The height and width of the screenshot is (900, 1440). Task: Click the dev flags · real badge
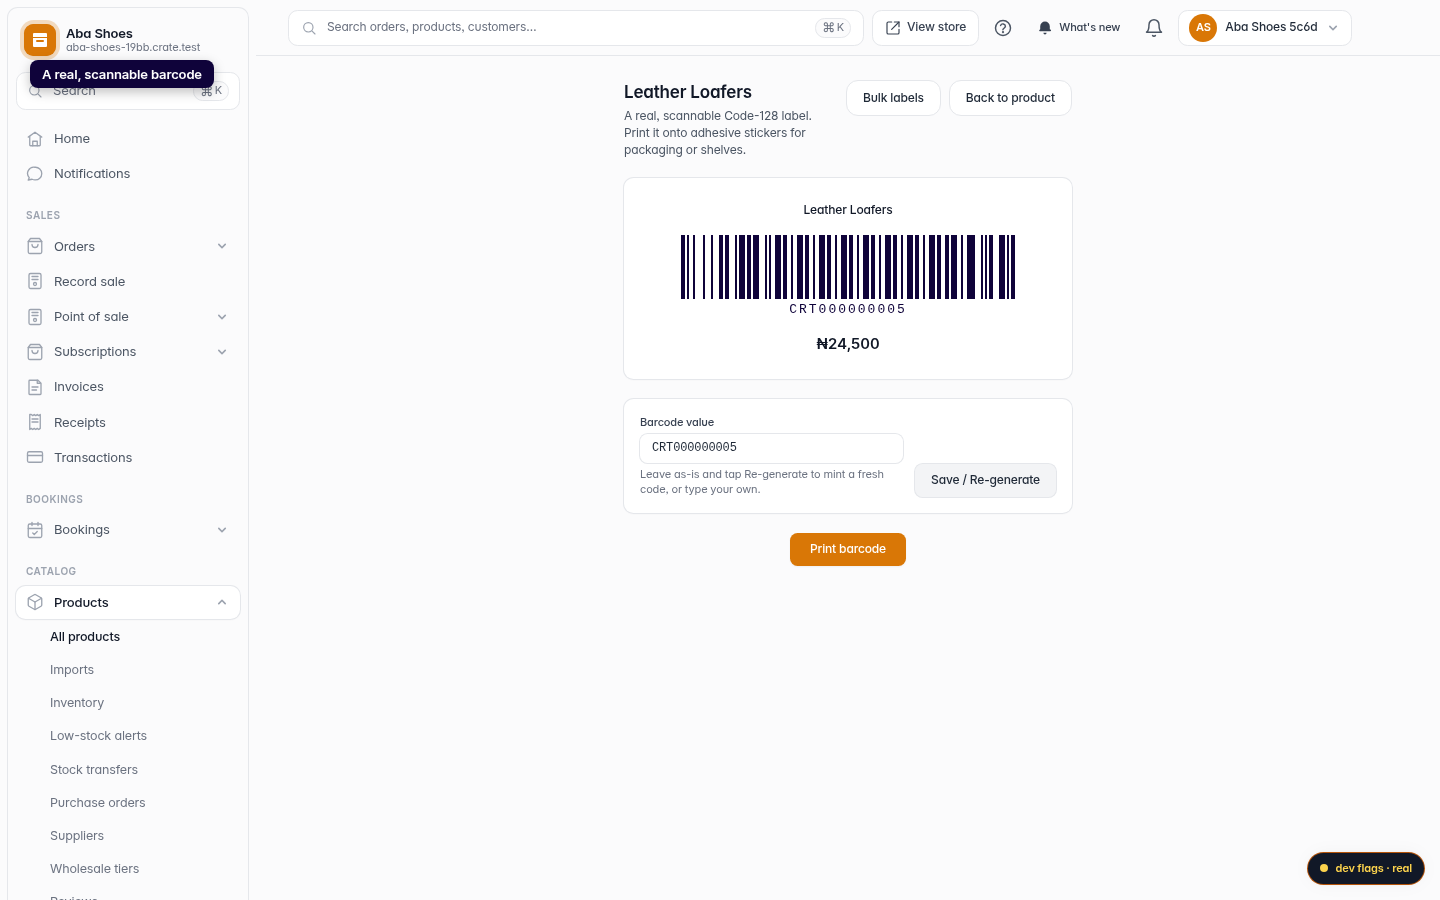1366,868
